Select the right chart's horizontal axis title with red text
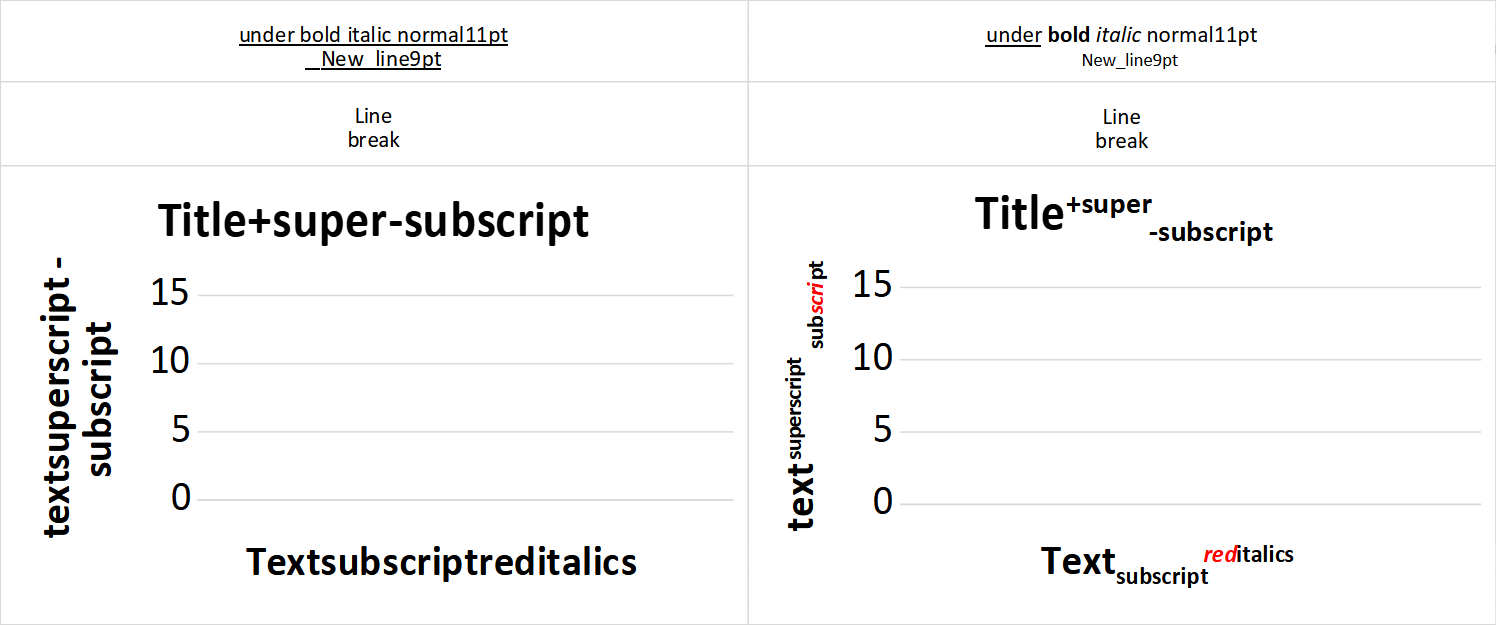The width and height of the screenshot is (1496, 625). point(1166,563)
